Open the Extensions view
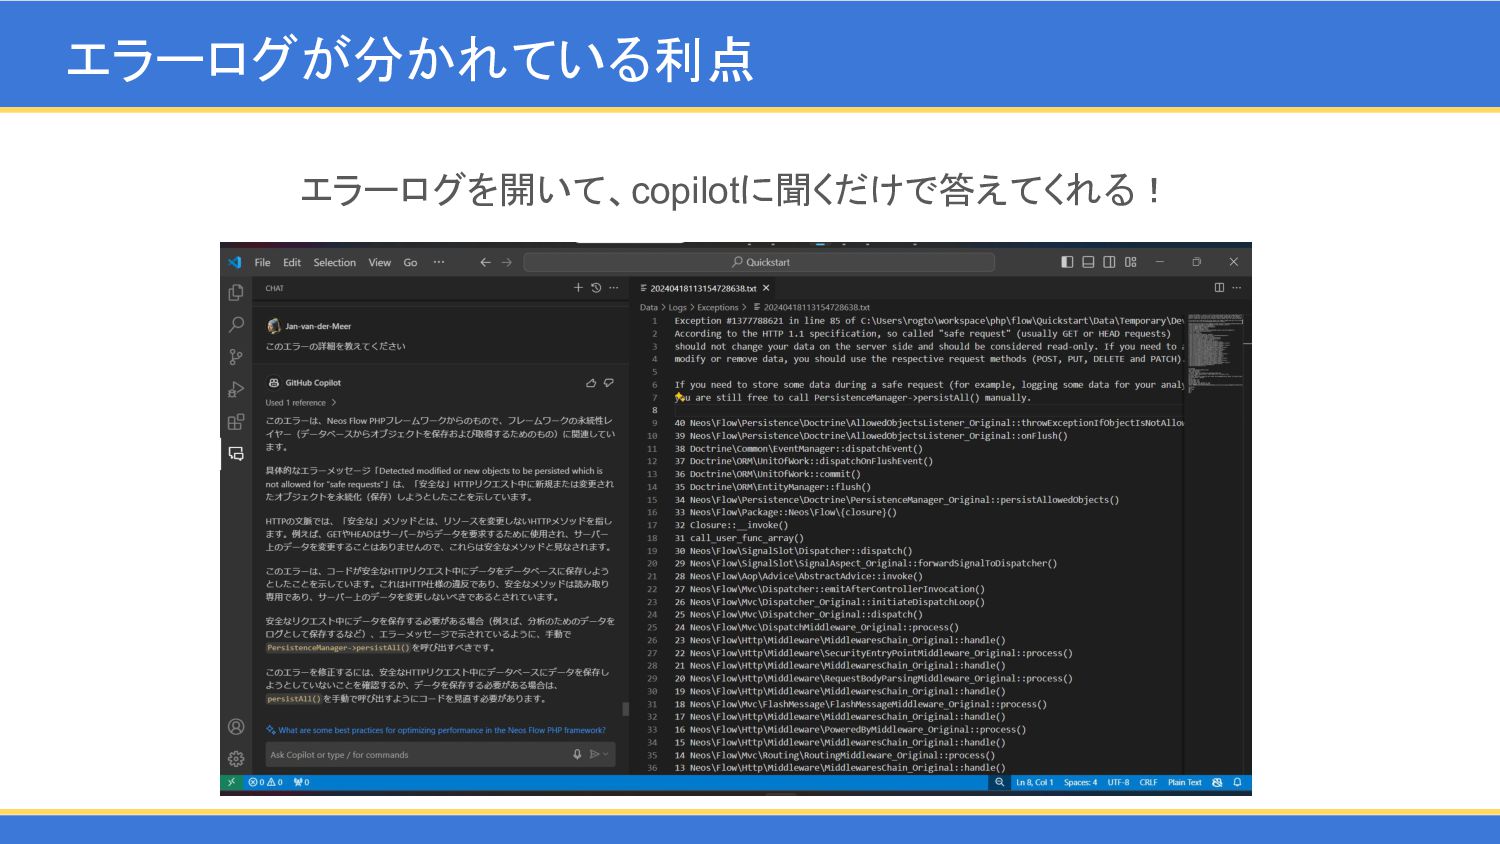Screen dimensions: 1500x844 point(236,421)
